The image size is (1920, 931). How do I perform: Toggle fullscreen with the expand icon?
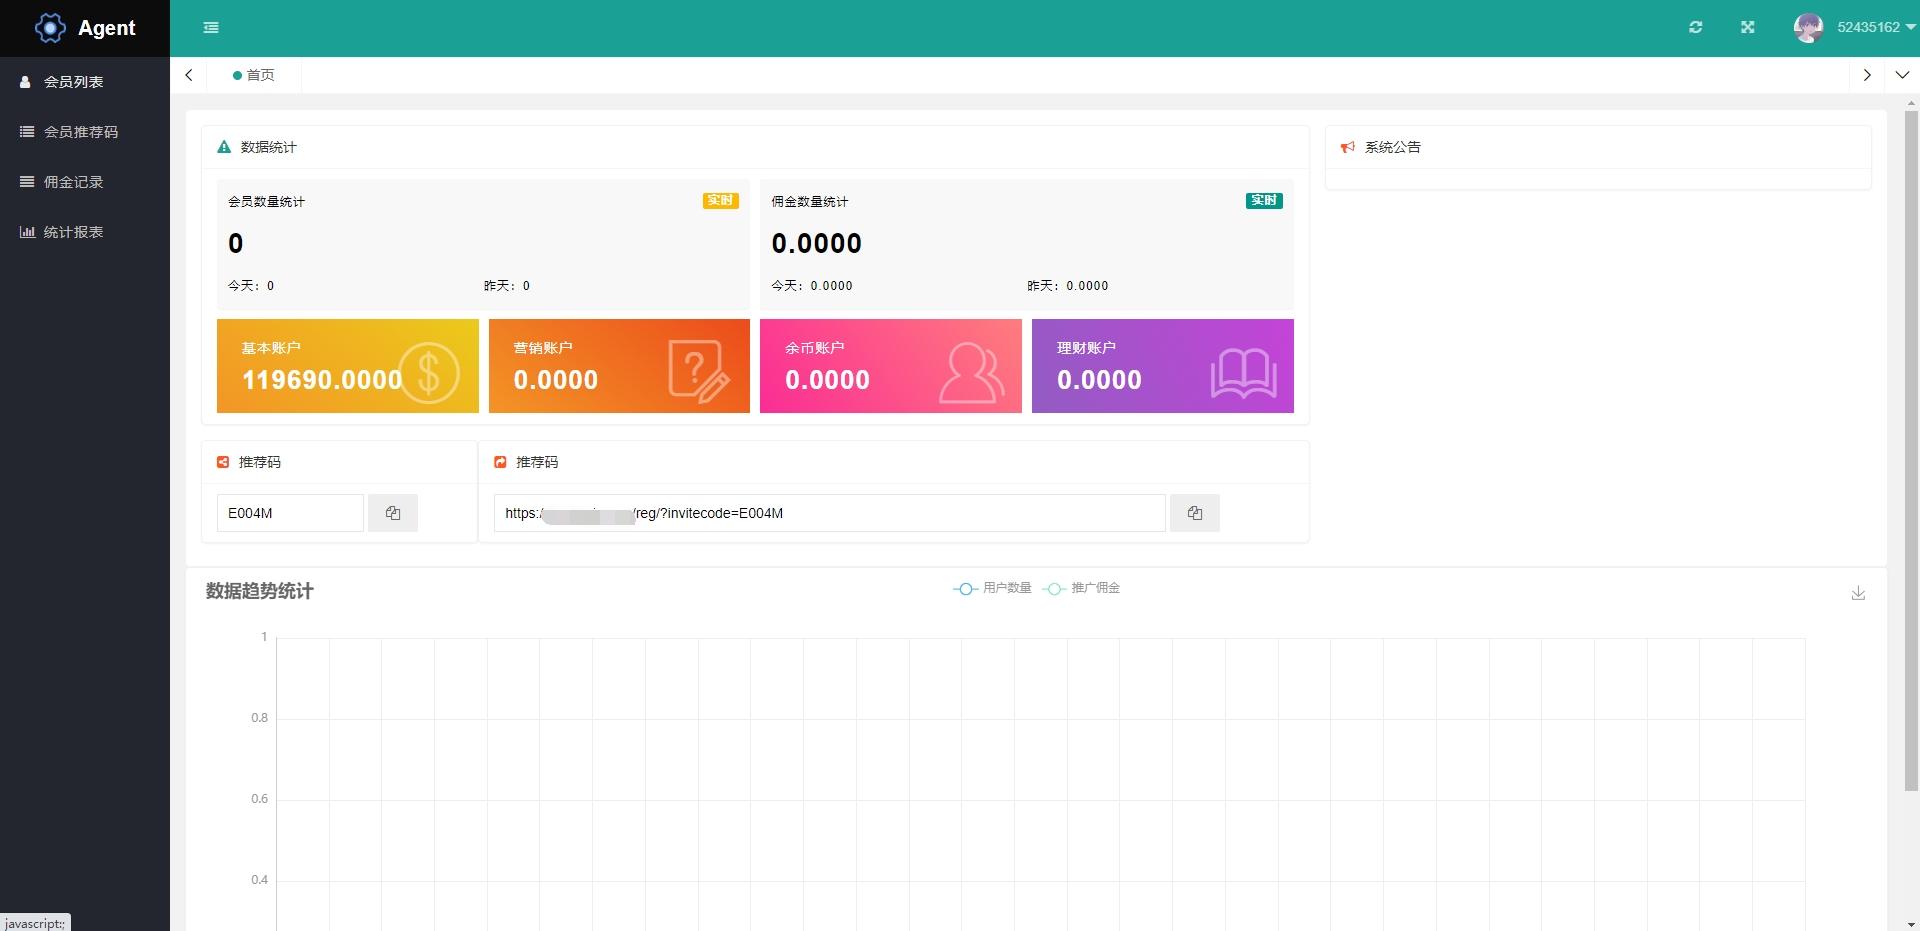pos(1747,27)
